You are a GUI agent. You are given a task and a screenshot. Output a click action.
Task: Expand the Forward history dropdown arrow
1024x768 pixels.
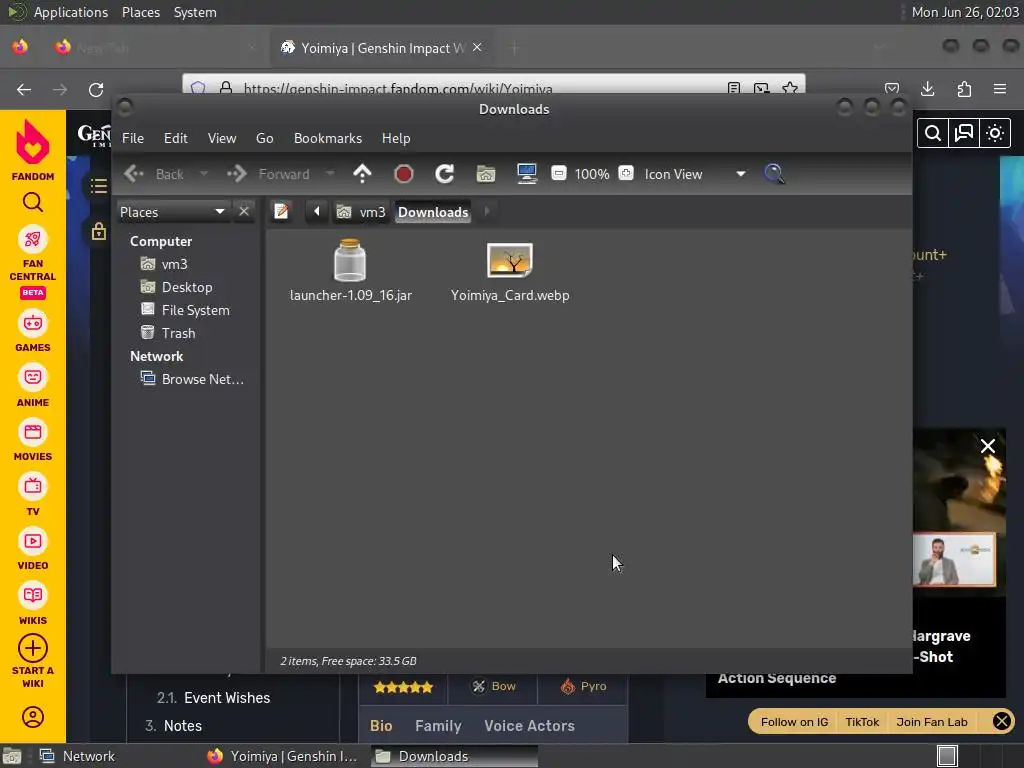pos(330,174)
